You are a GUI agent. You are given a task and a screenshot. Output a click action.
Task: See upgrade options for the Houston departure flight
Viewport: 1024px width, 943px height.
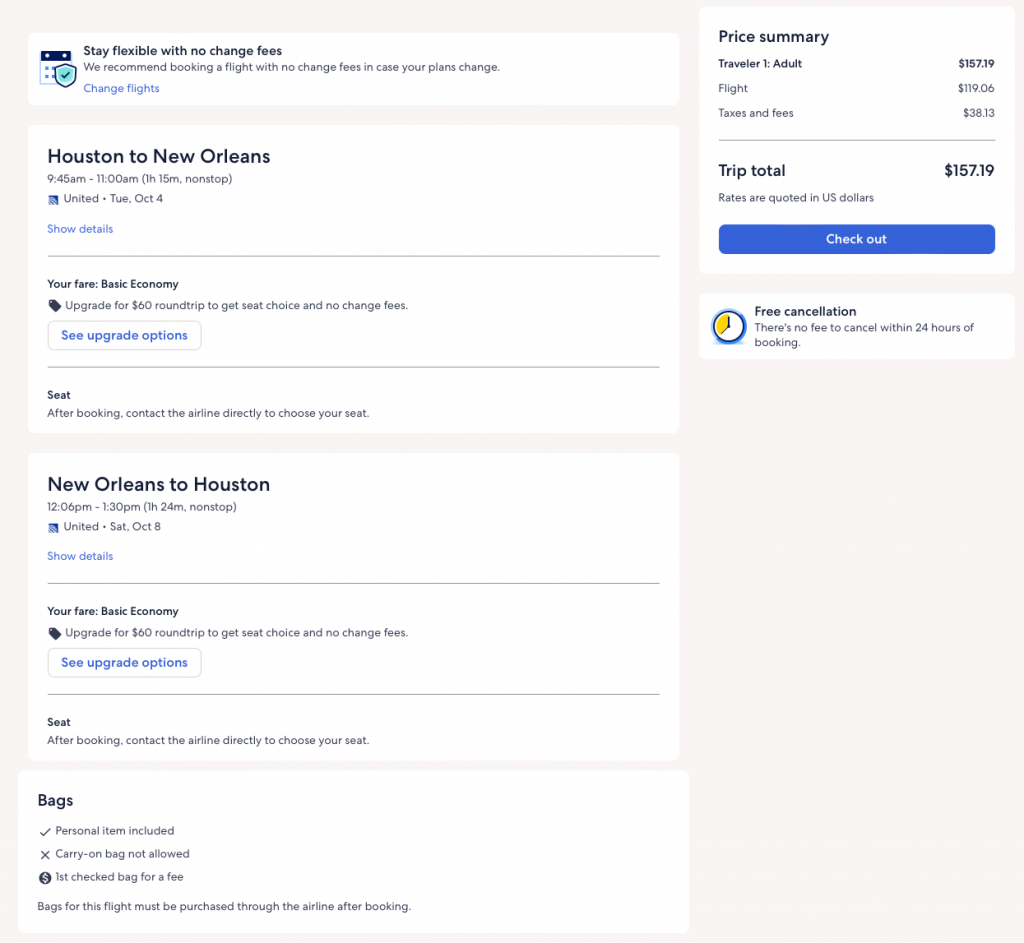[124, 335]
